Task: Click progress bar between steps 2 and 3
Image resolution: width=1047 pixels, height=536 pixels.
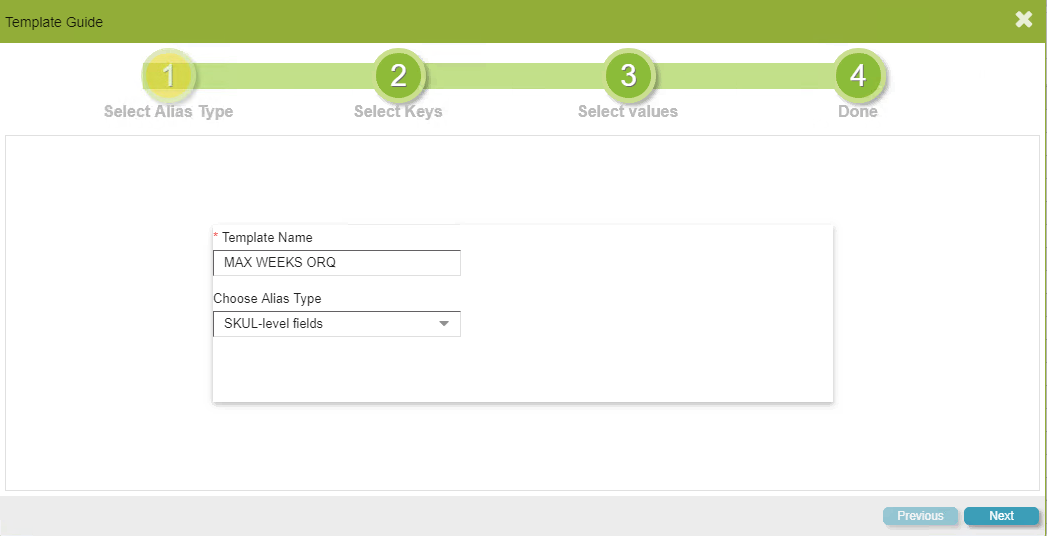Action: click(x=513, y=76)
